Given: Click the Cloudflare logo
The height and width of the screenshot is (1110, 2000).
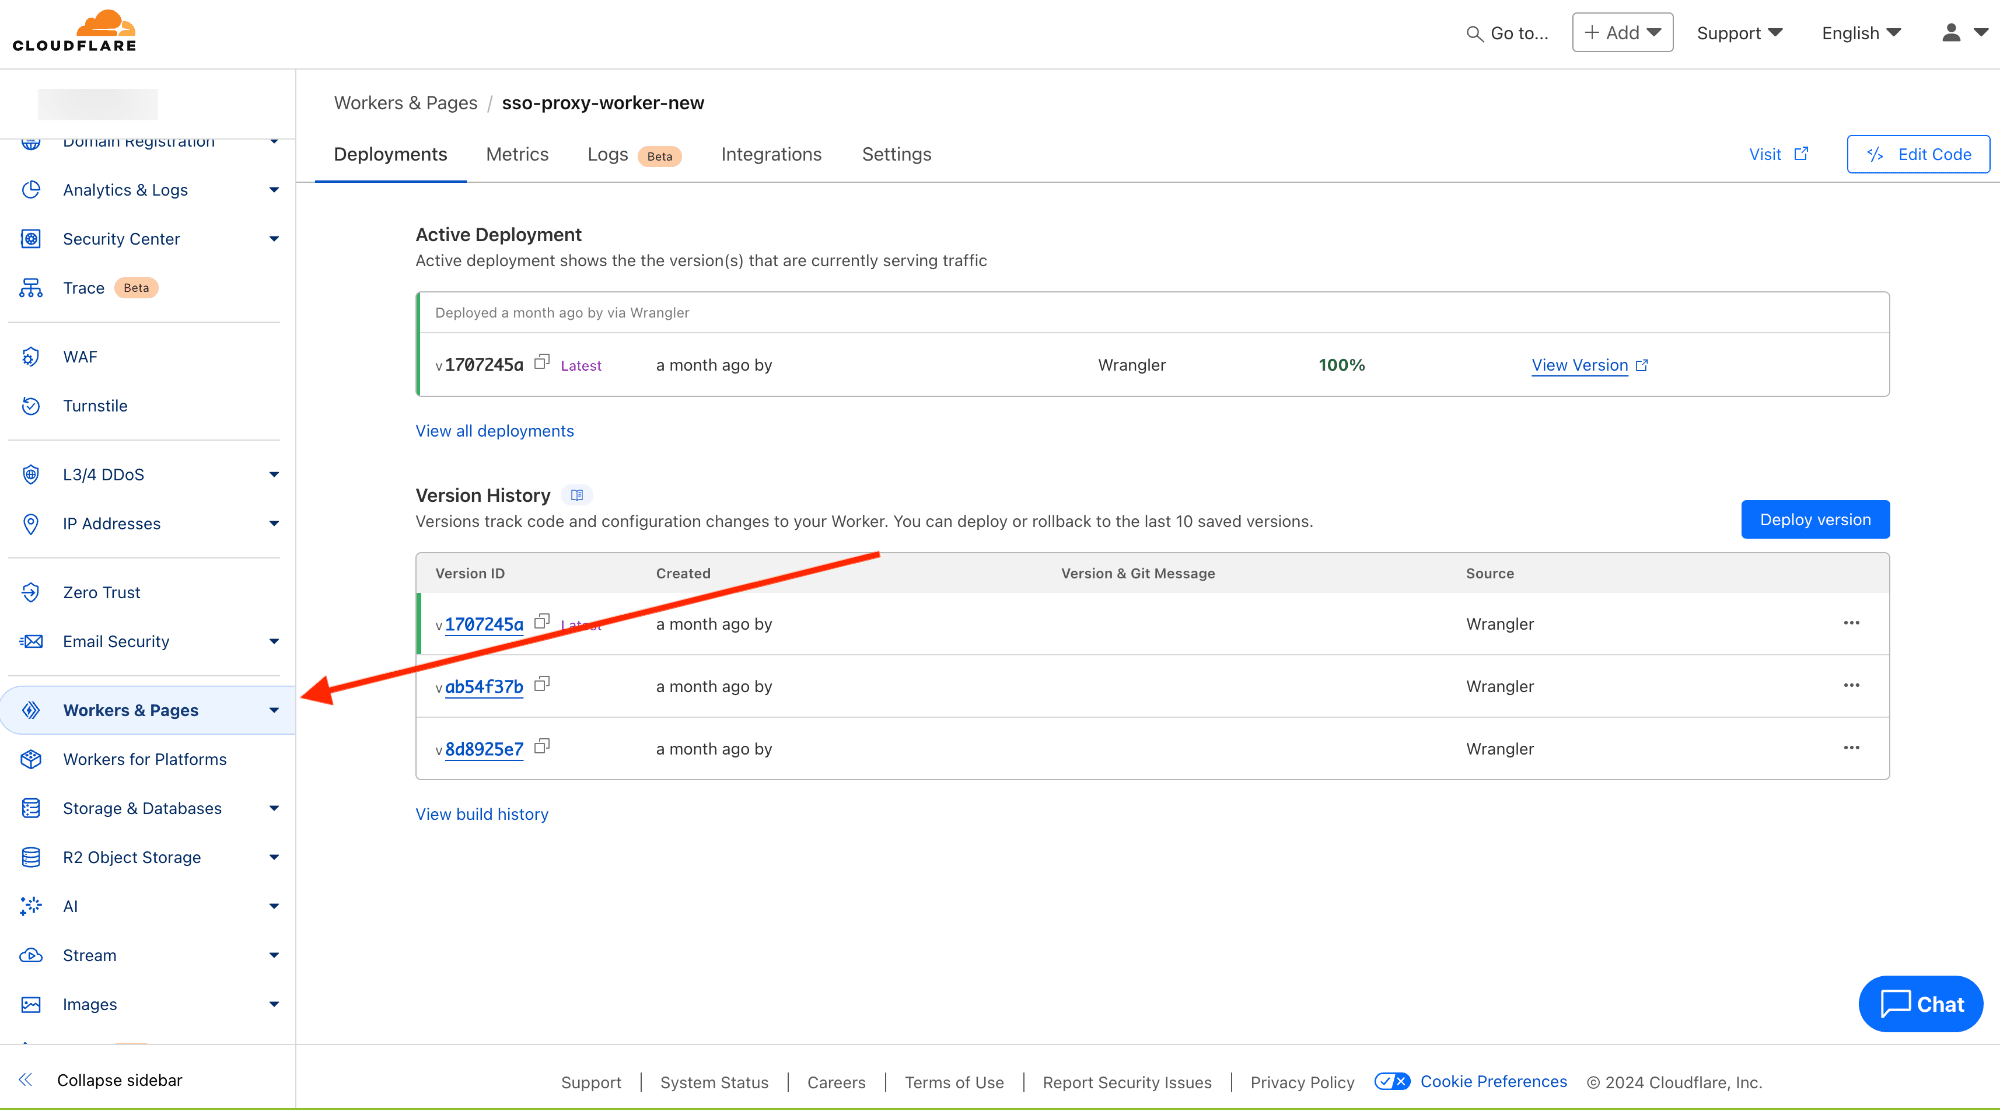Looking at the screenshot, I should 75,31.
